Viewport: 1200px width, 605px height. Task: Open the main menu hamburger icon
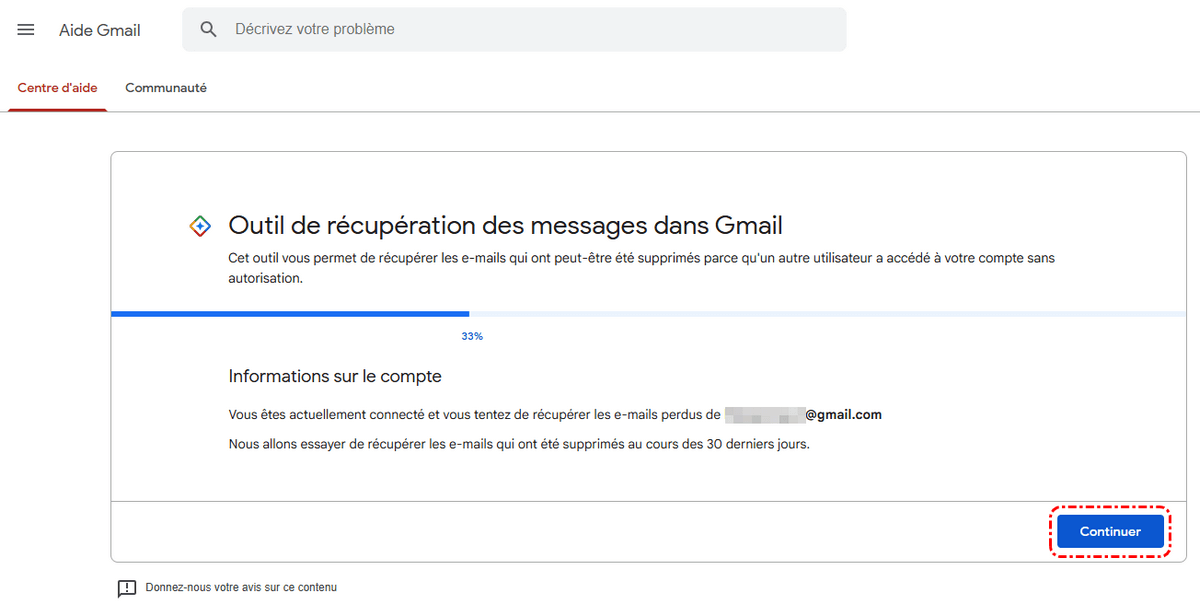(26, 30)
